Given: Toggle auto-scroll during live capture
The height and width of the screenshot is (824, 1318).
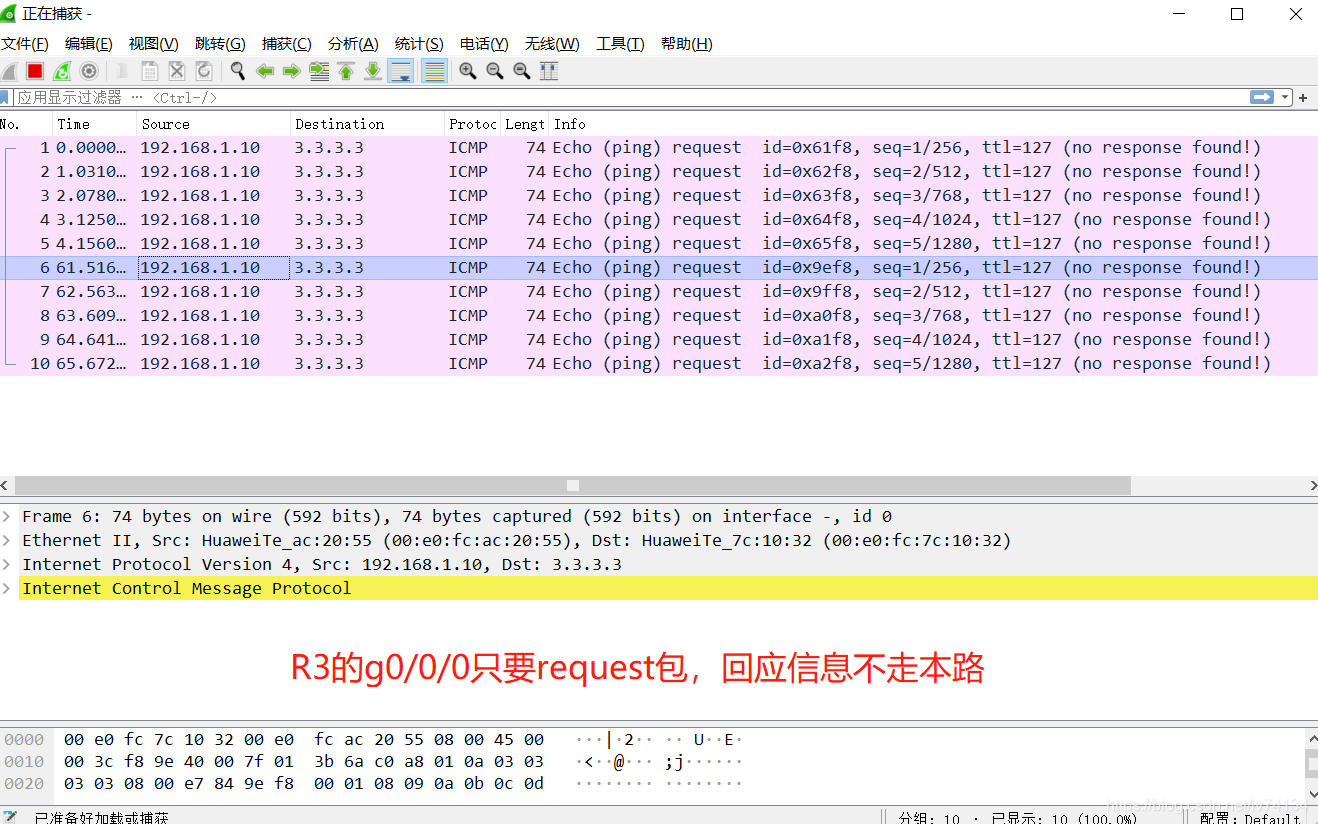Looking at the screenshot, I should (401, 71).
